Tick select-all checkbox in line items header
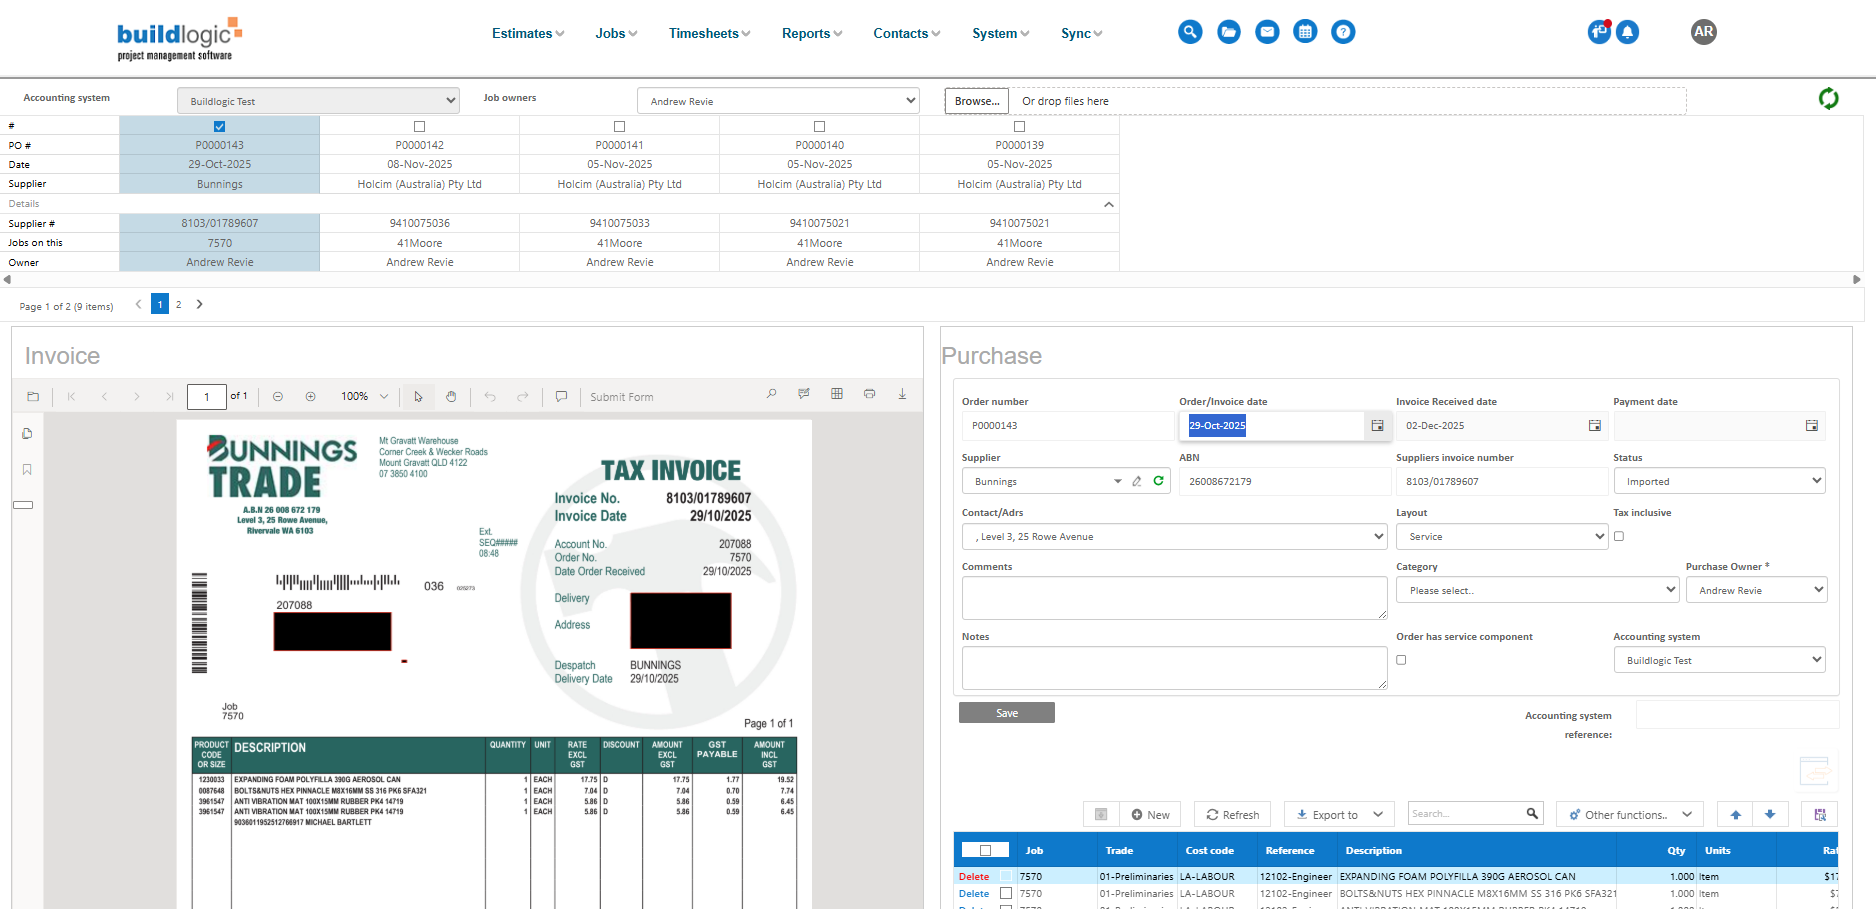This screenshot has height=909, width=1876. [x=985, y=850]
